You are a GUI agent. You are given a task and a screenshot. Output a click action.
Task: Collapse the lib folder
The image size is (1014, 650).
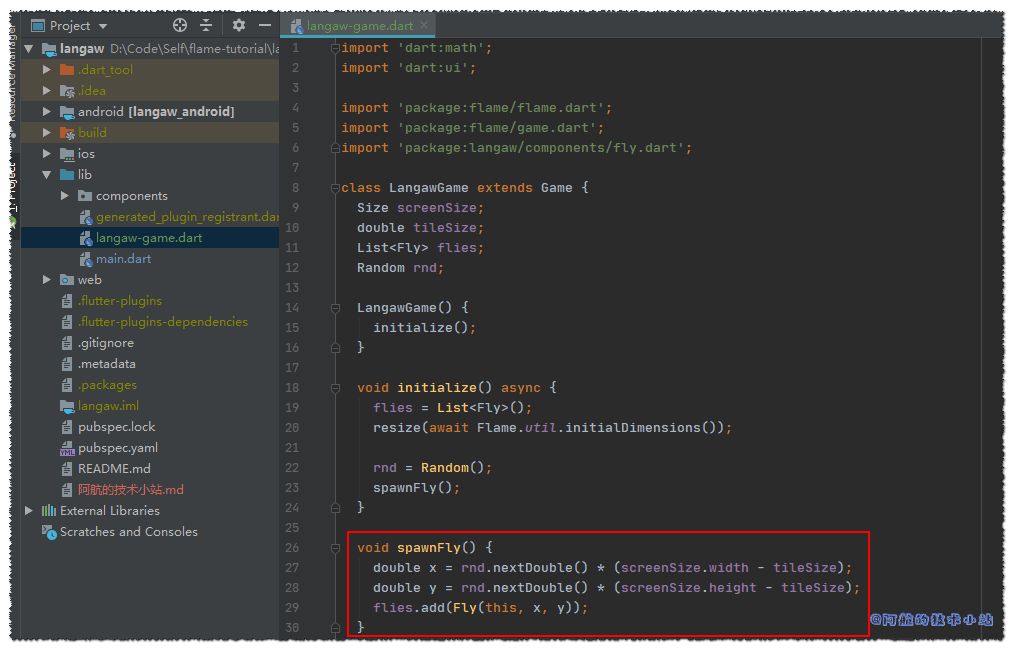tap(47, 175)
